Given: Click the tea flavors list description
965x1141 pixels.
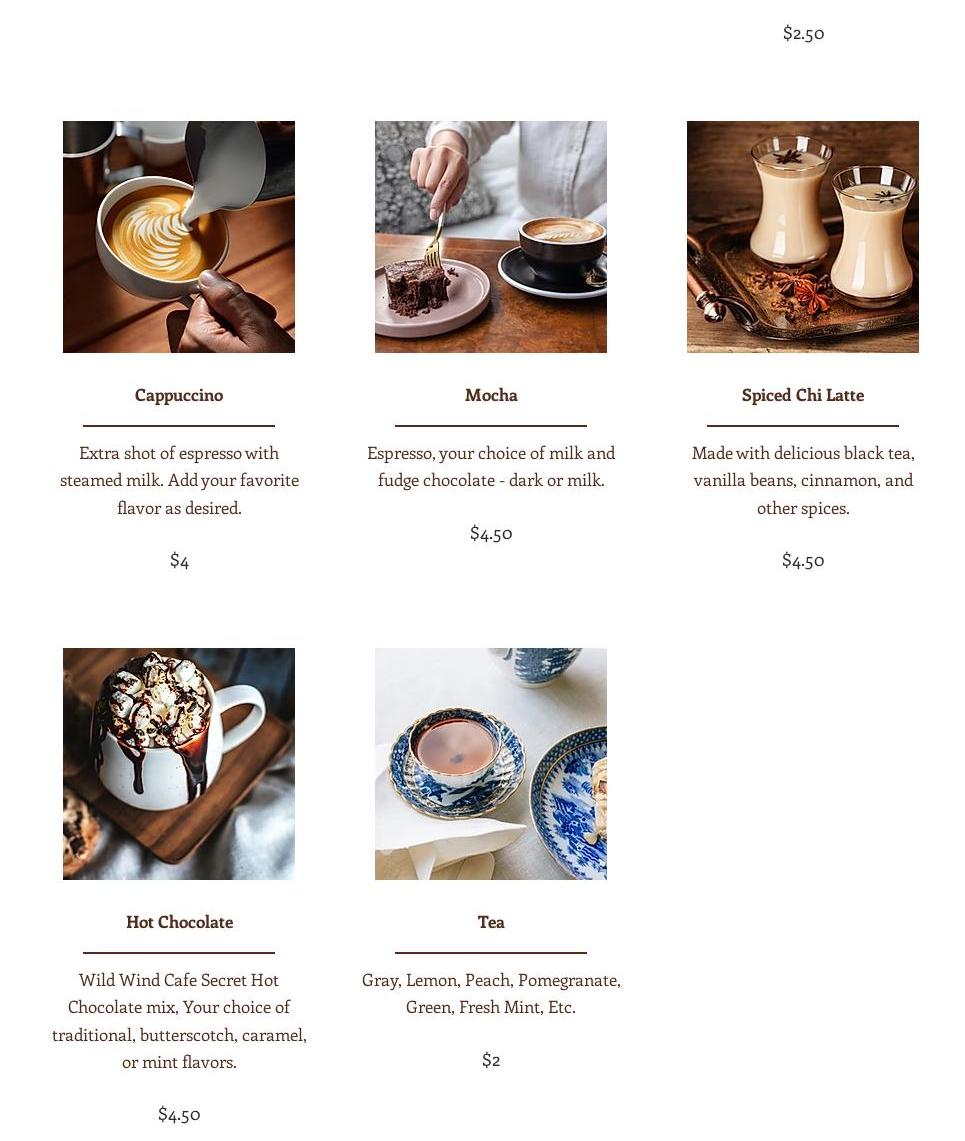Looking at the screenshot, I should point(491,993).
